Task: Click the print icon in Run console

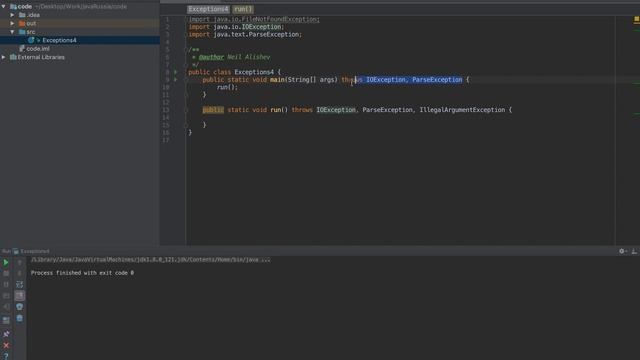Action: click(x=19, y=307)
